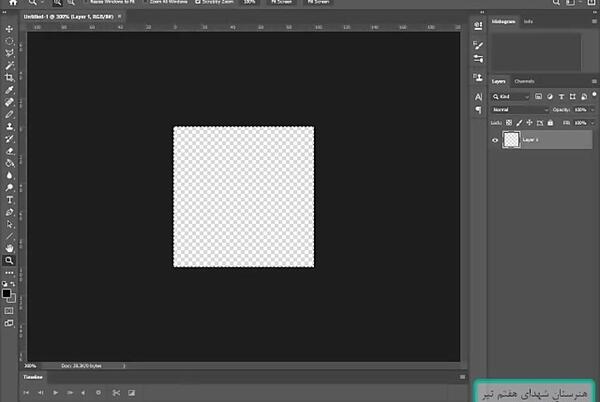Select the Type tool
The image size is (600, 402).
click(x=9, y=200)
